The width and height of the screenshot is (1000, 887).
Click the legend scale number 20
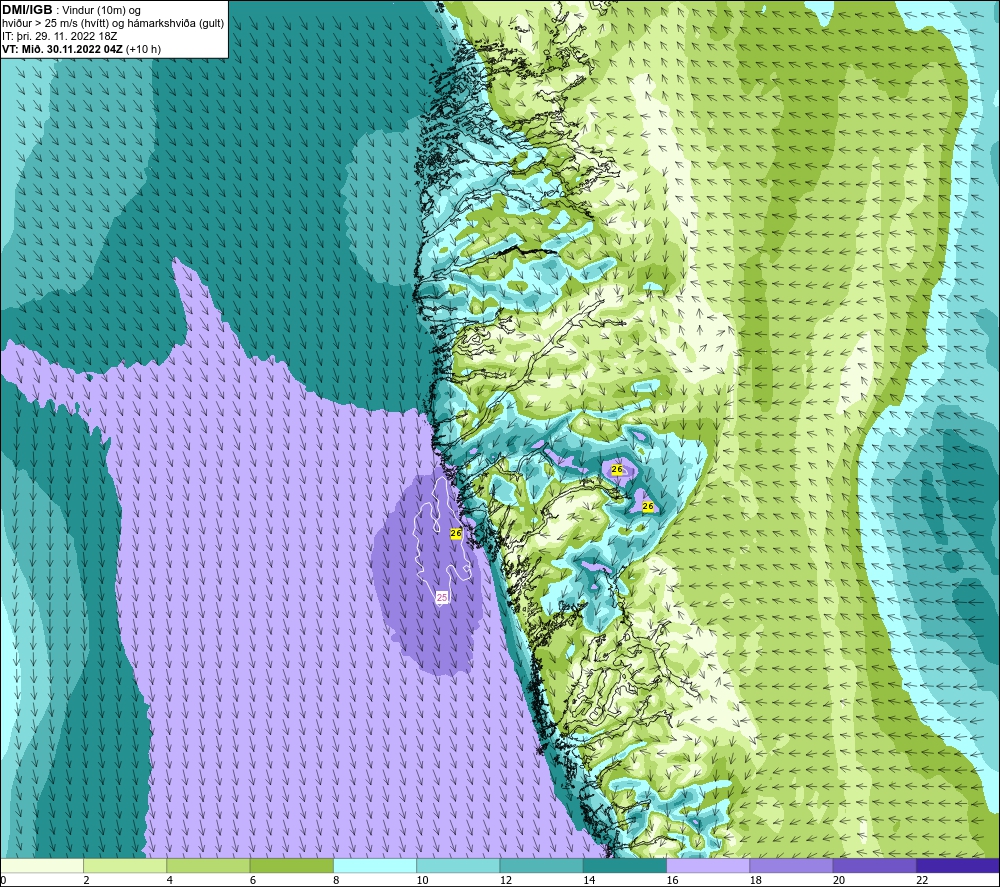pyautogui.click(x=839, y=880)
